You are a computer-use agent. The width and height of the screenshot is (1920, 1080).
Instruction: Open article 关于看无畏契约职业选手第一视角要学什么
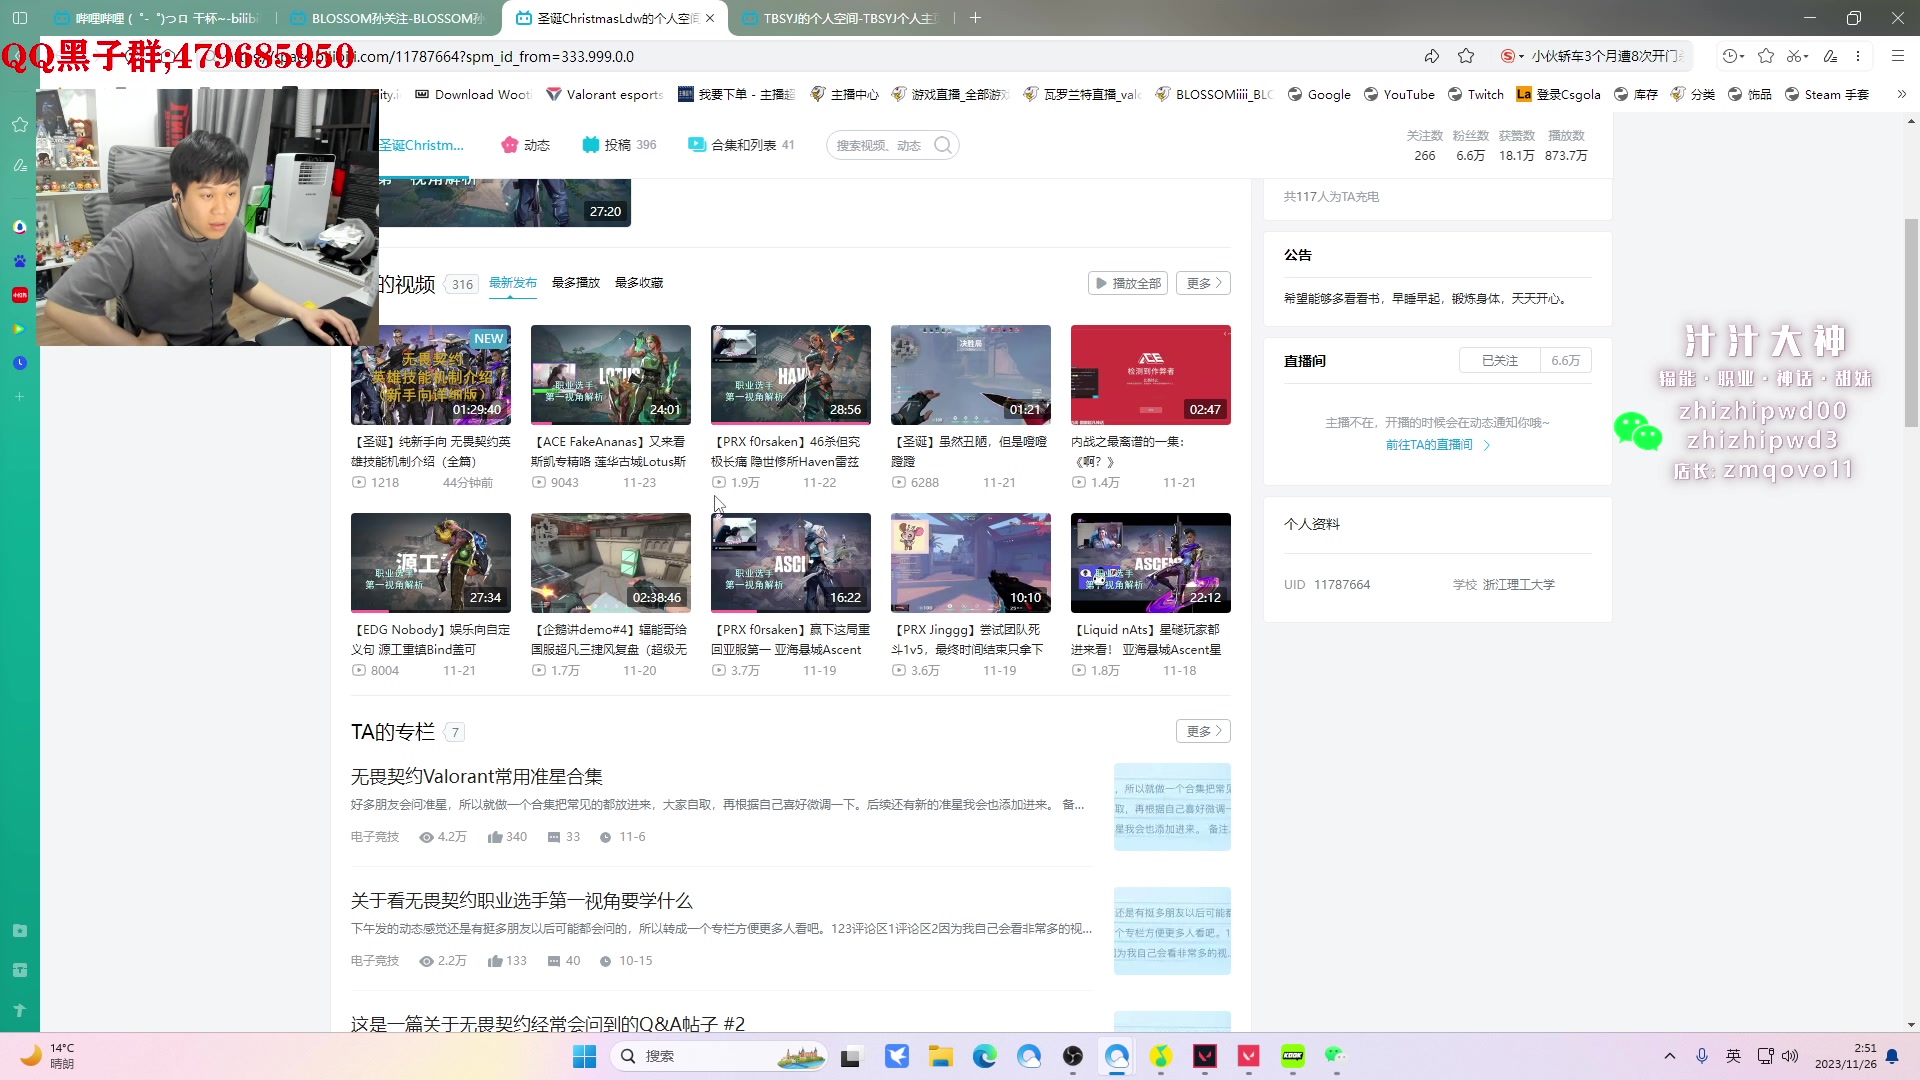click(x=522, y=901)
